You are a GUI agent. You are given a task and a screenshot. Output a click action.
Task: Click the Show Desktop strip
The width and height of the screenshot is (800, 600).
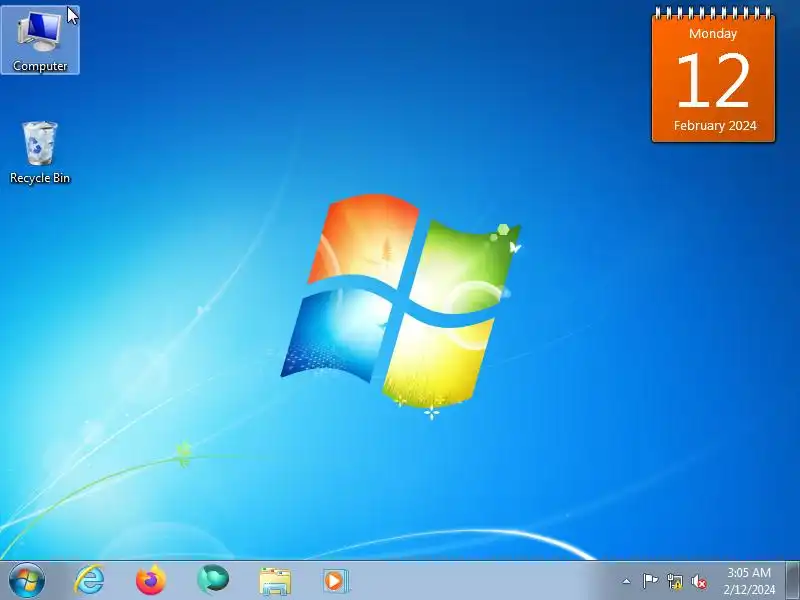click(792, 581)
